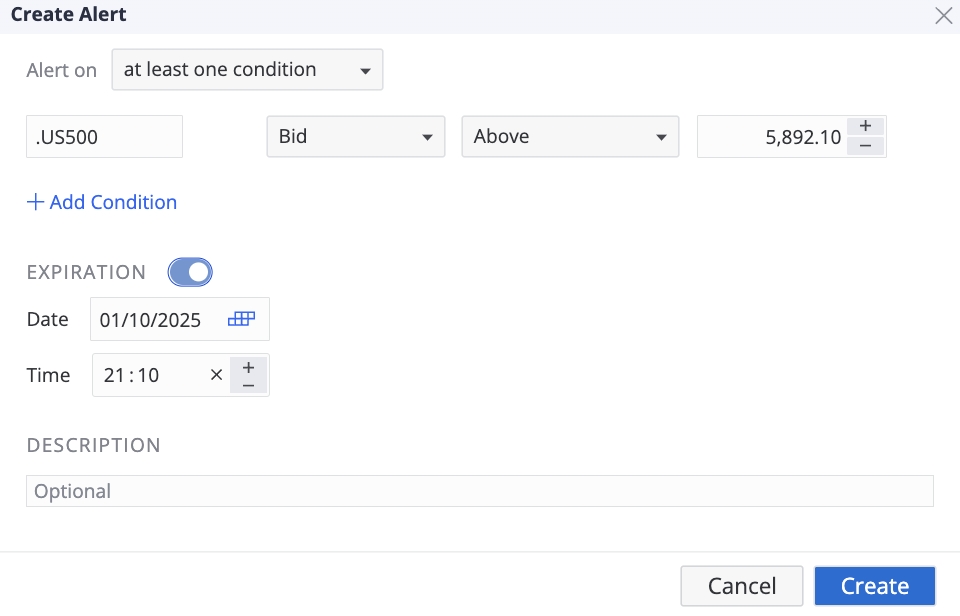Image resolution: width=960 pixels, height=616 pixels.
Task: Focus the optional Description field
Action: click(x=479, y=491)
